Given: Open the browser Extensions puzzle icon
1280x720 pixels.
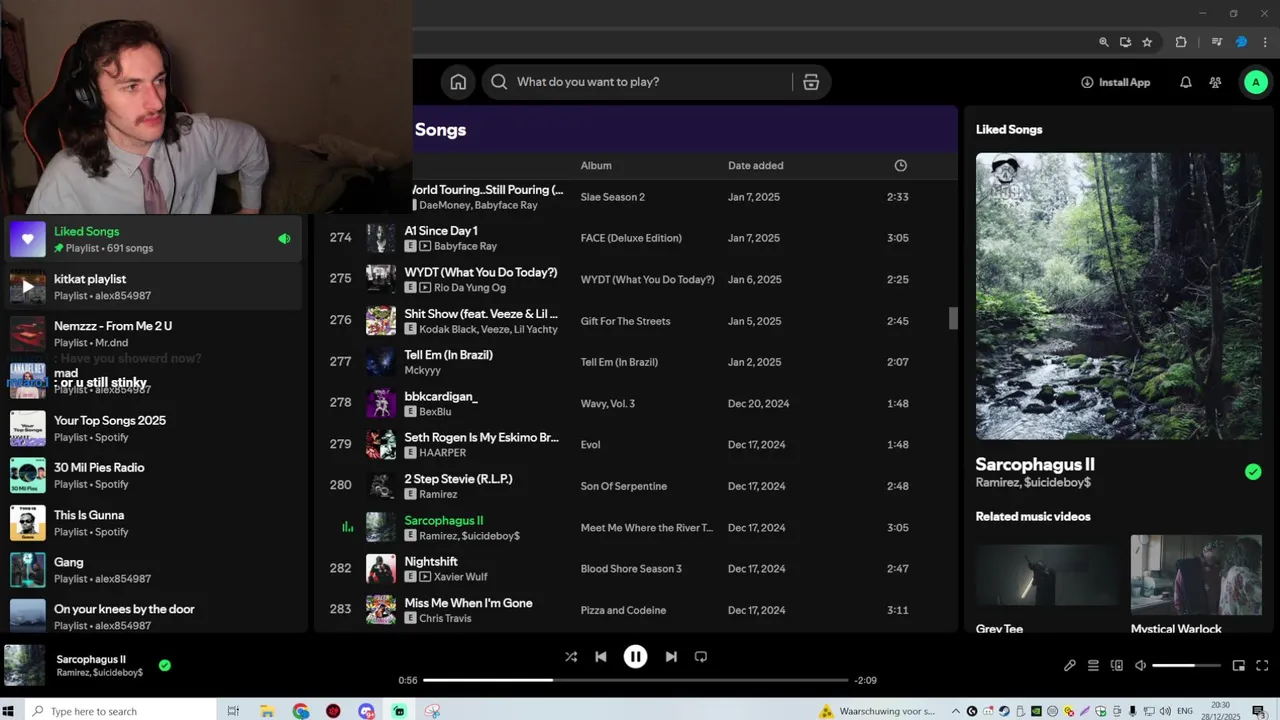Looking at the screenshot, I should [1181, 42].
